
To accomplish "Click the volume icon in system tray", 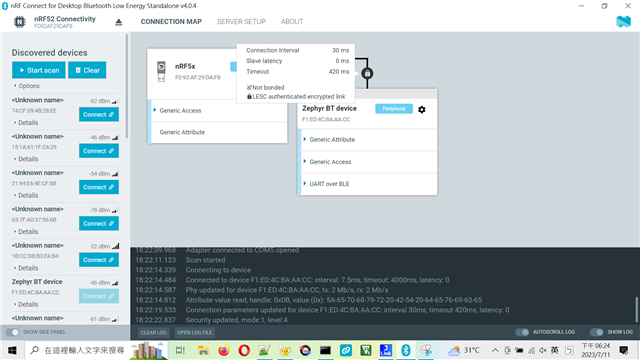I will point(543,350).
